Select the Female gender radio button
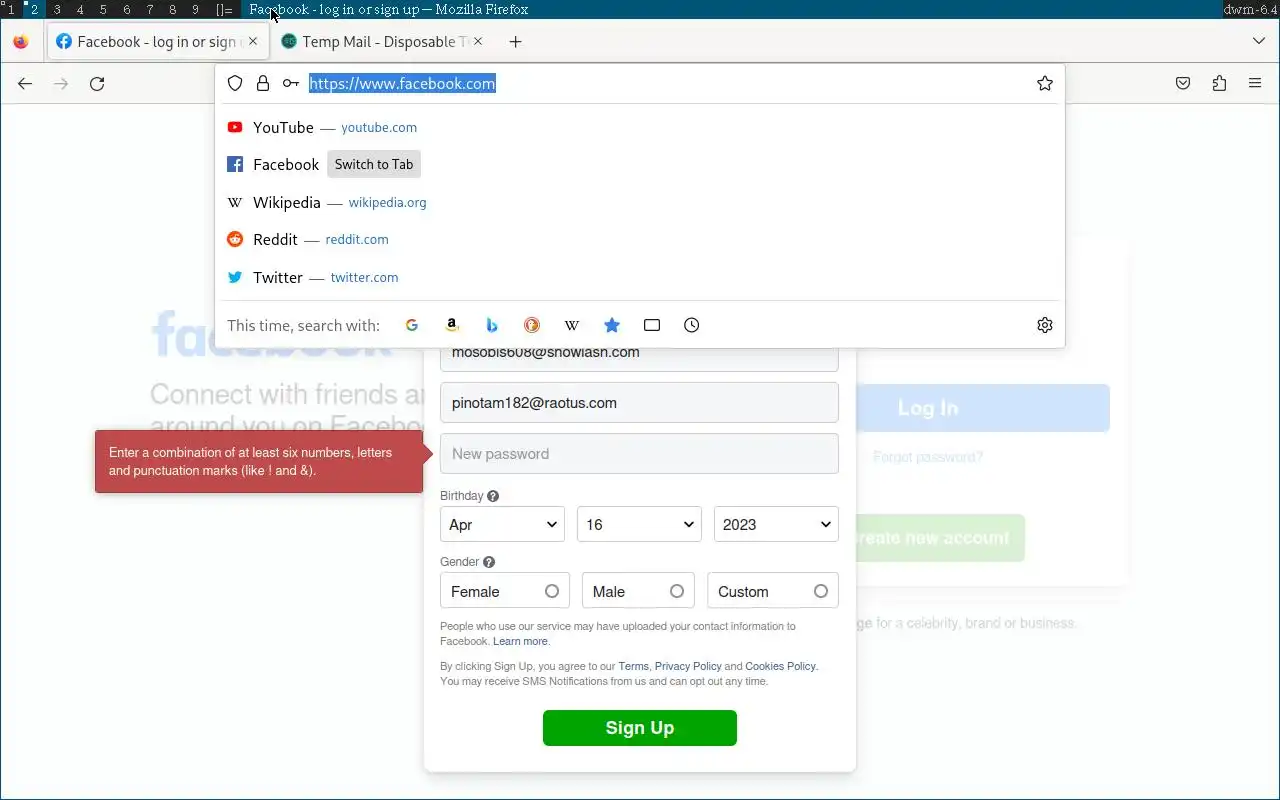 552,591
